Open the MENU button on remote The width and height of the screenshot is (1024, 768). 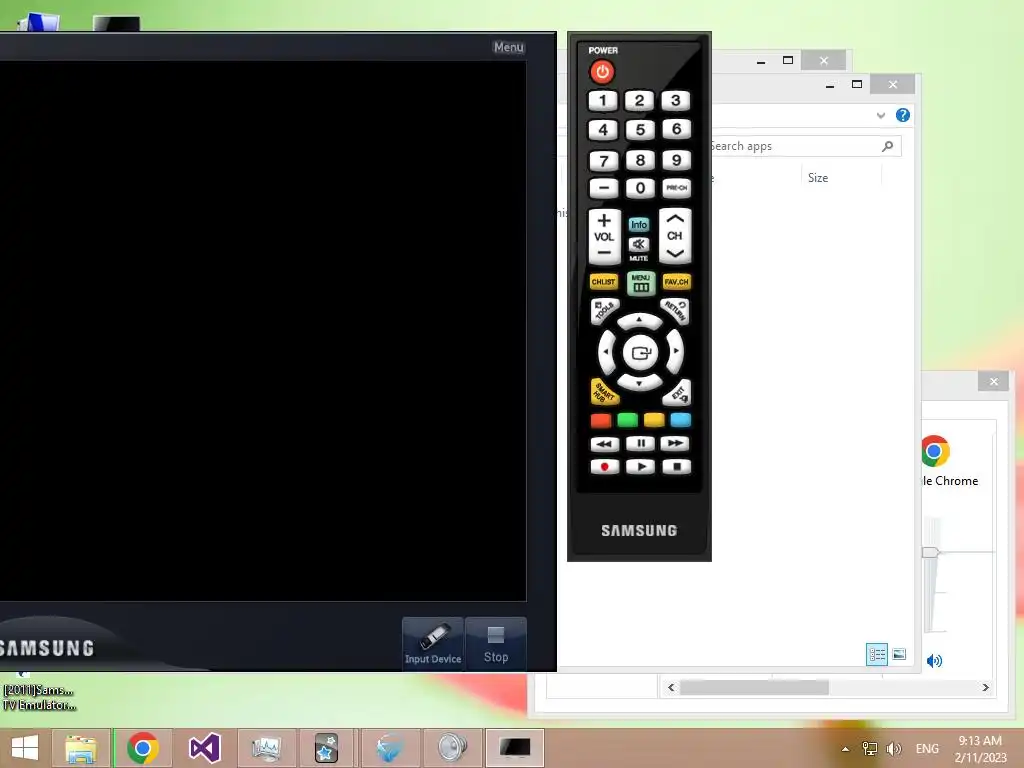[641, 283]
